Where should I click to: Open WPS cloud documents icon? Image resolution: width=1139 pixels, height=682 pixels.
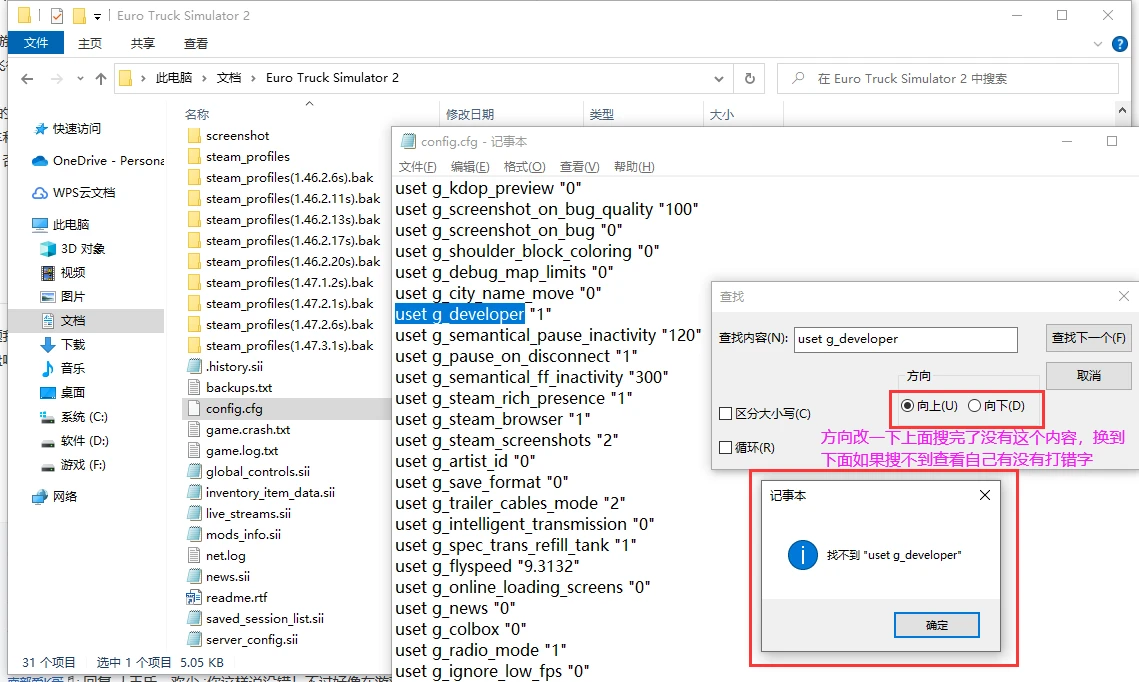pos(40,193)
